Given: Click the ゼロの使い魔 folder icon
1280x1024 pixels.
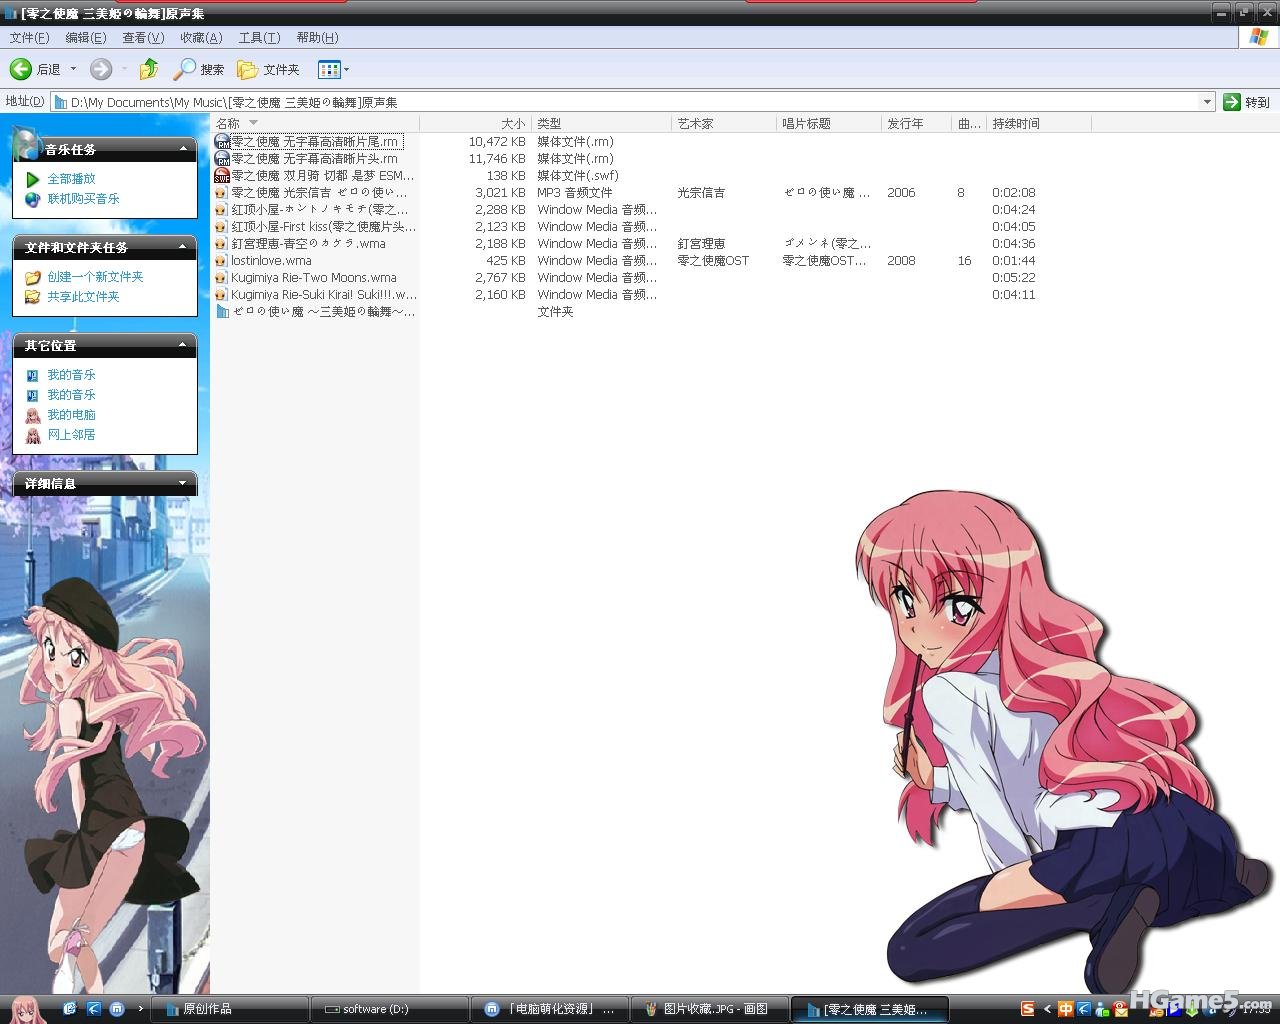Looking at the screenshot, I should 222,312.
